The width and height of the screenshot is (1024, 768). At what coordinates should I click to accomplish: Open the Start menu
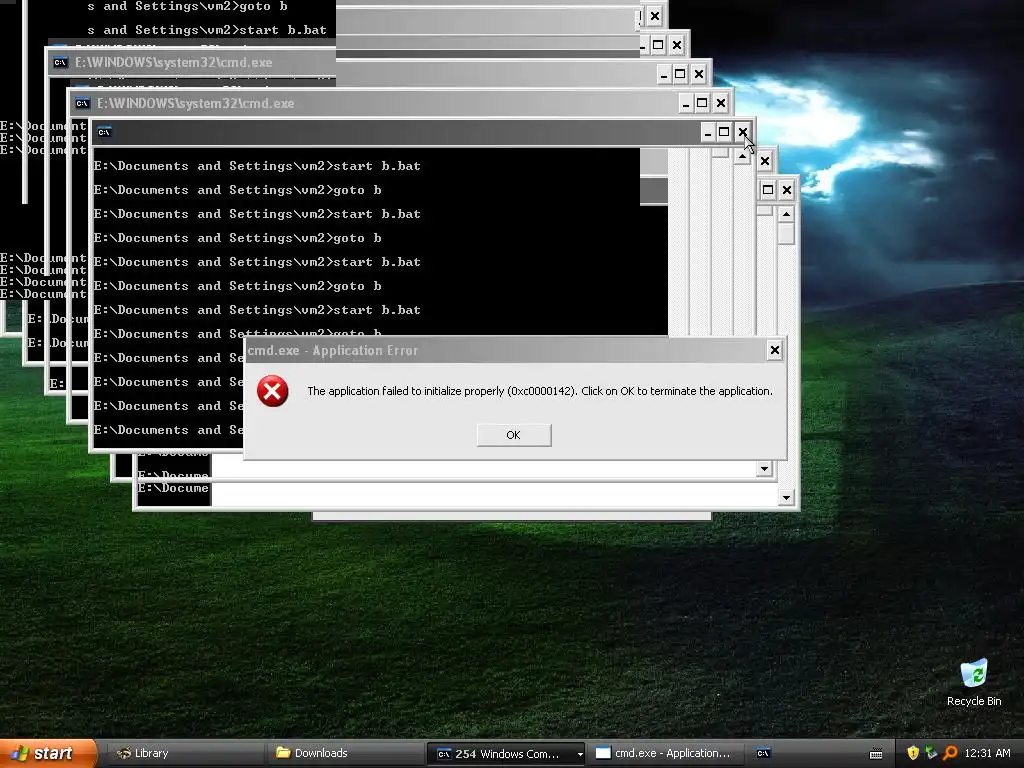coord(47,753)
